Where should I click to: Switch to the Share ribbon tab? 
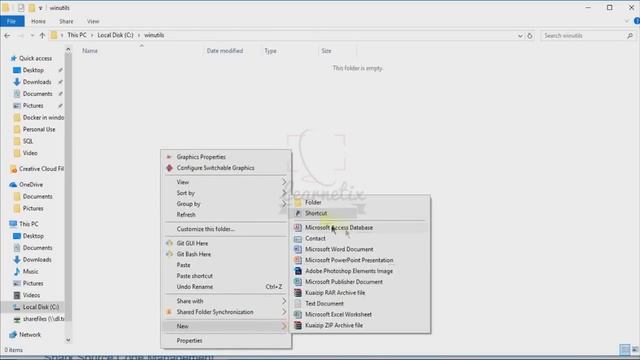coord(66,21)
